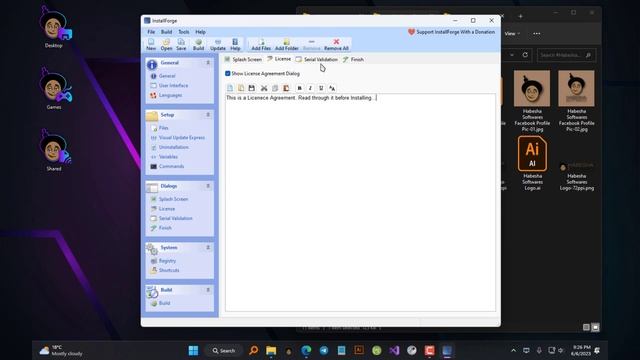Open the Windows Start menu

coord(193,351)
